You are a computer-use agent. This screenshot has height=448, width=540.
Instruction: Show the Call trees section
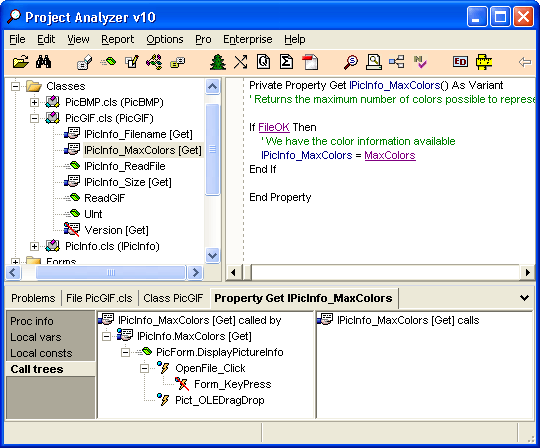[50, 369]
